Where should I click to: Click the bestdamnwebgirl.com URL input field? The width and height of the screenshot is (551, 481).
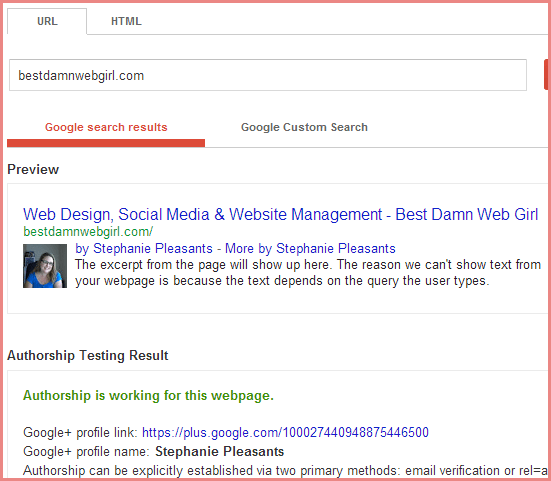(x=268, y=75)
